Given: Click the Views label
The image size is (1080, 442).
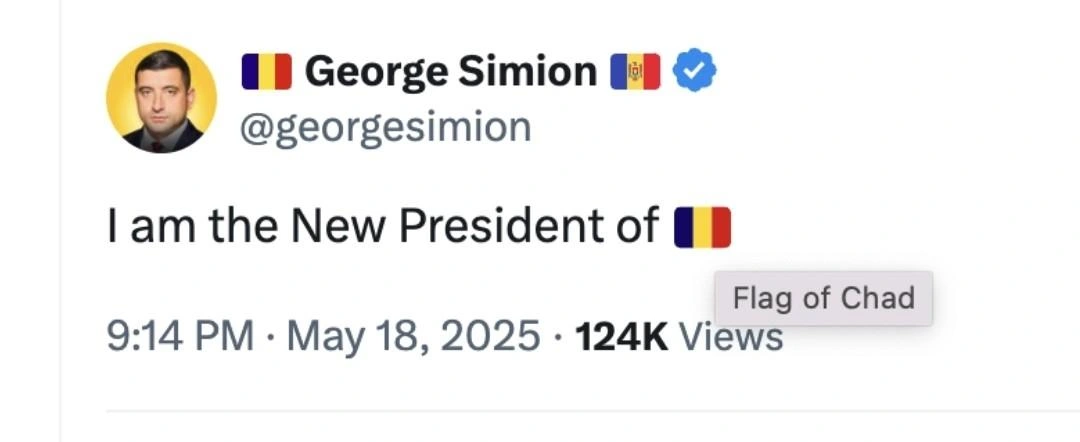Looking at the screenshot, I should click(x=731, y=338).
